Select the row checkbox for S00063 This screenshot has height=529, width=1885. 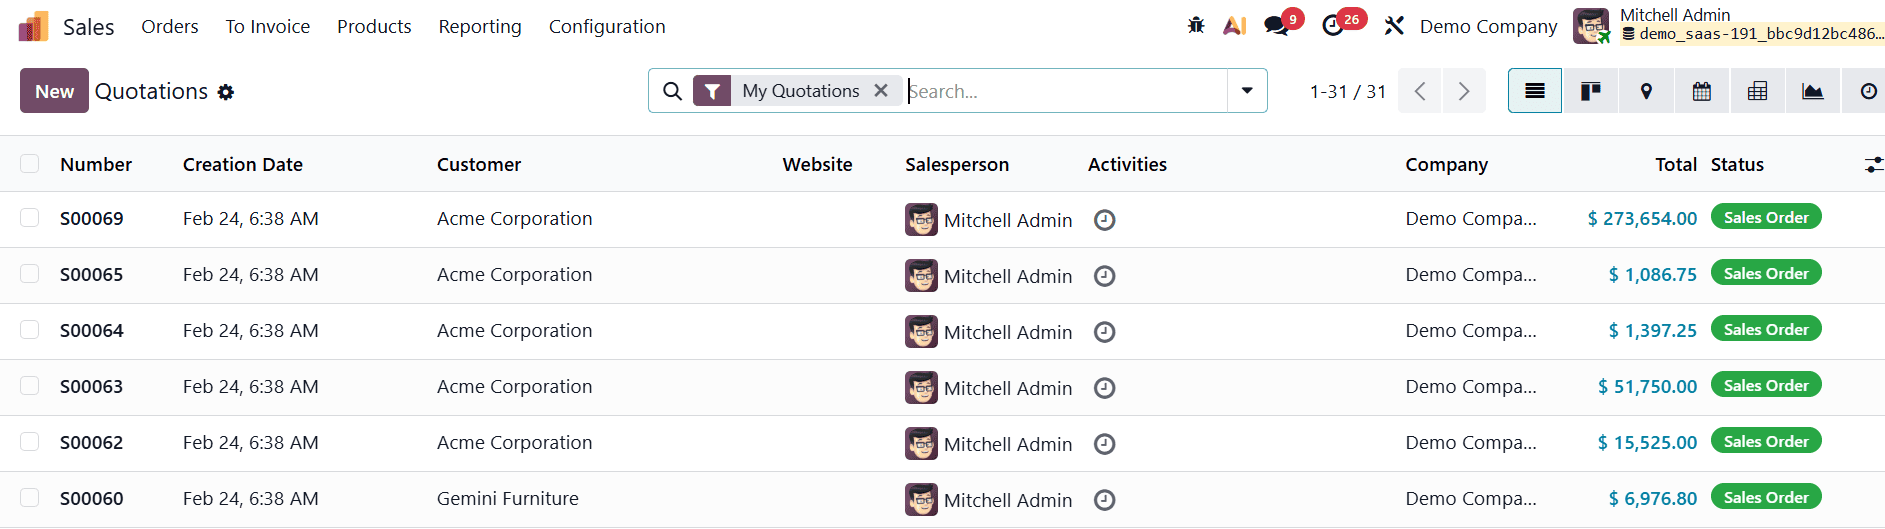click(30, 386)
